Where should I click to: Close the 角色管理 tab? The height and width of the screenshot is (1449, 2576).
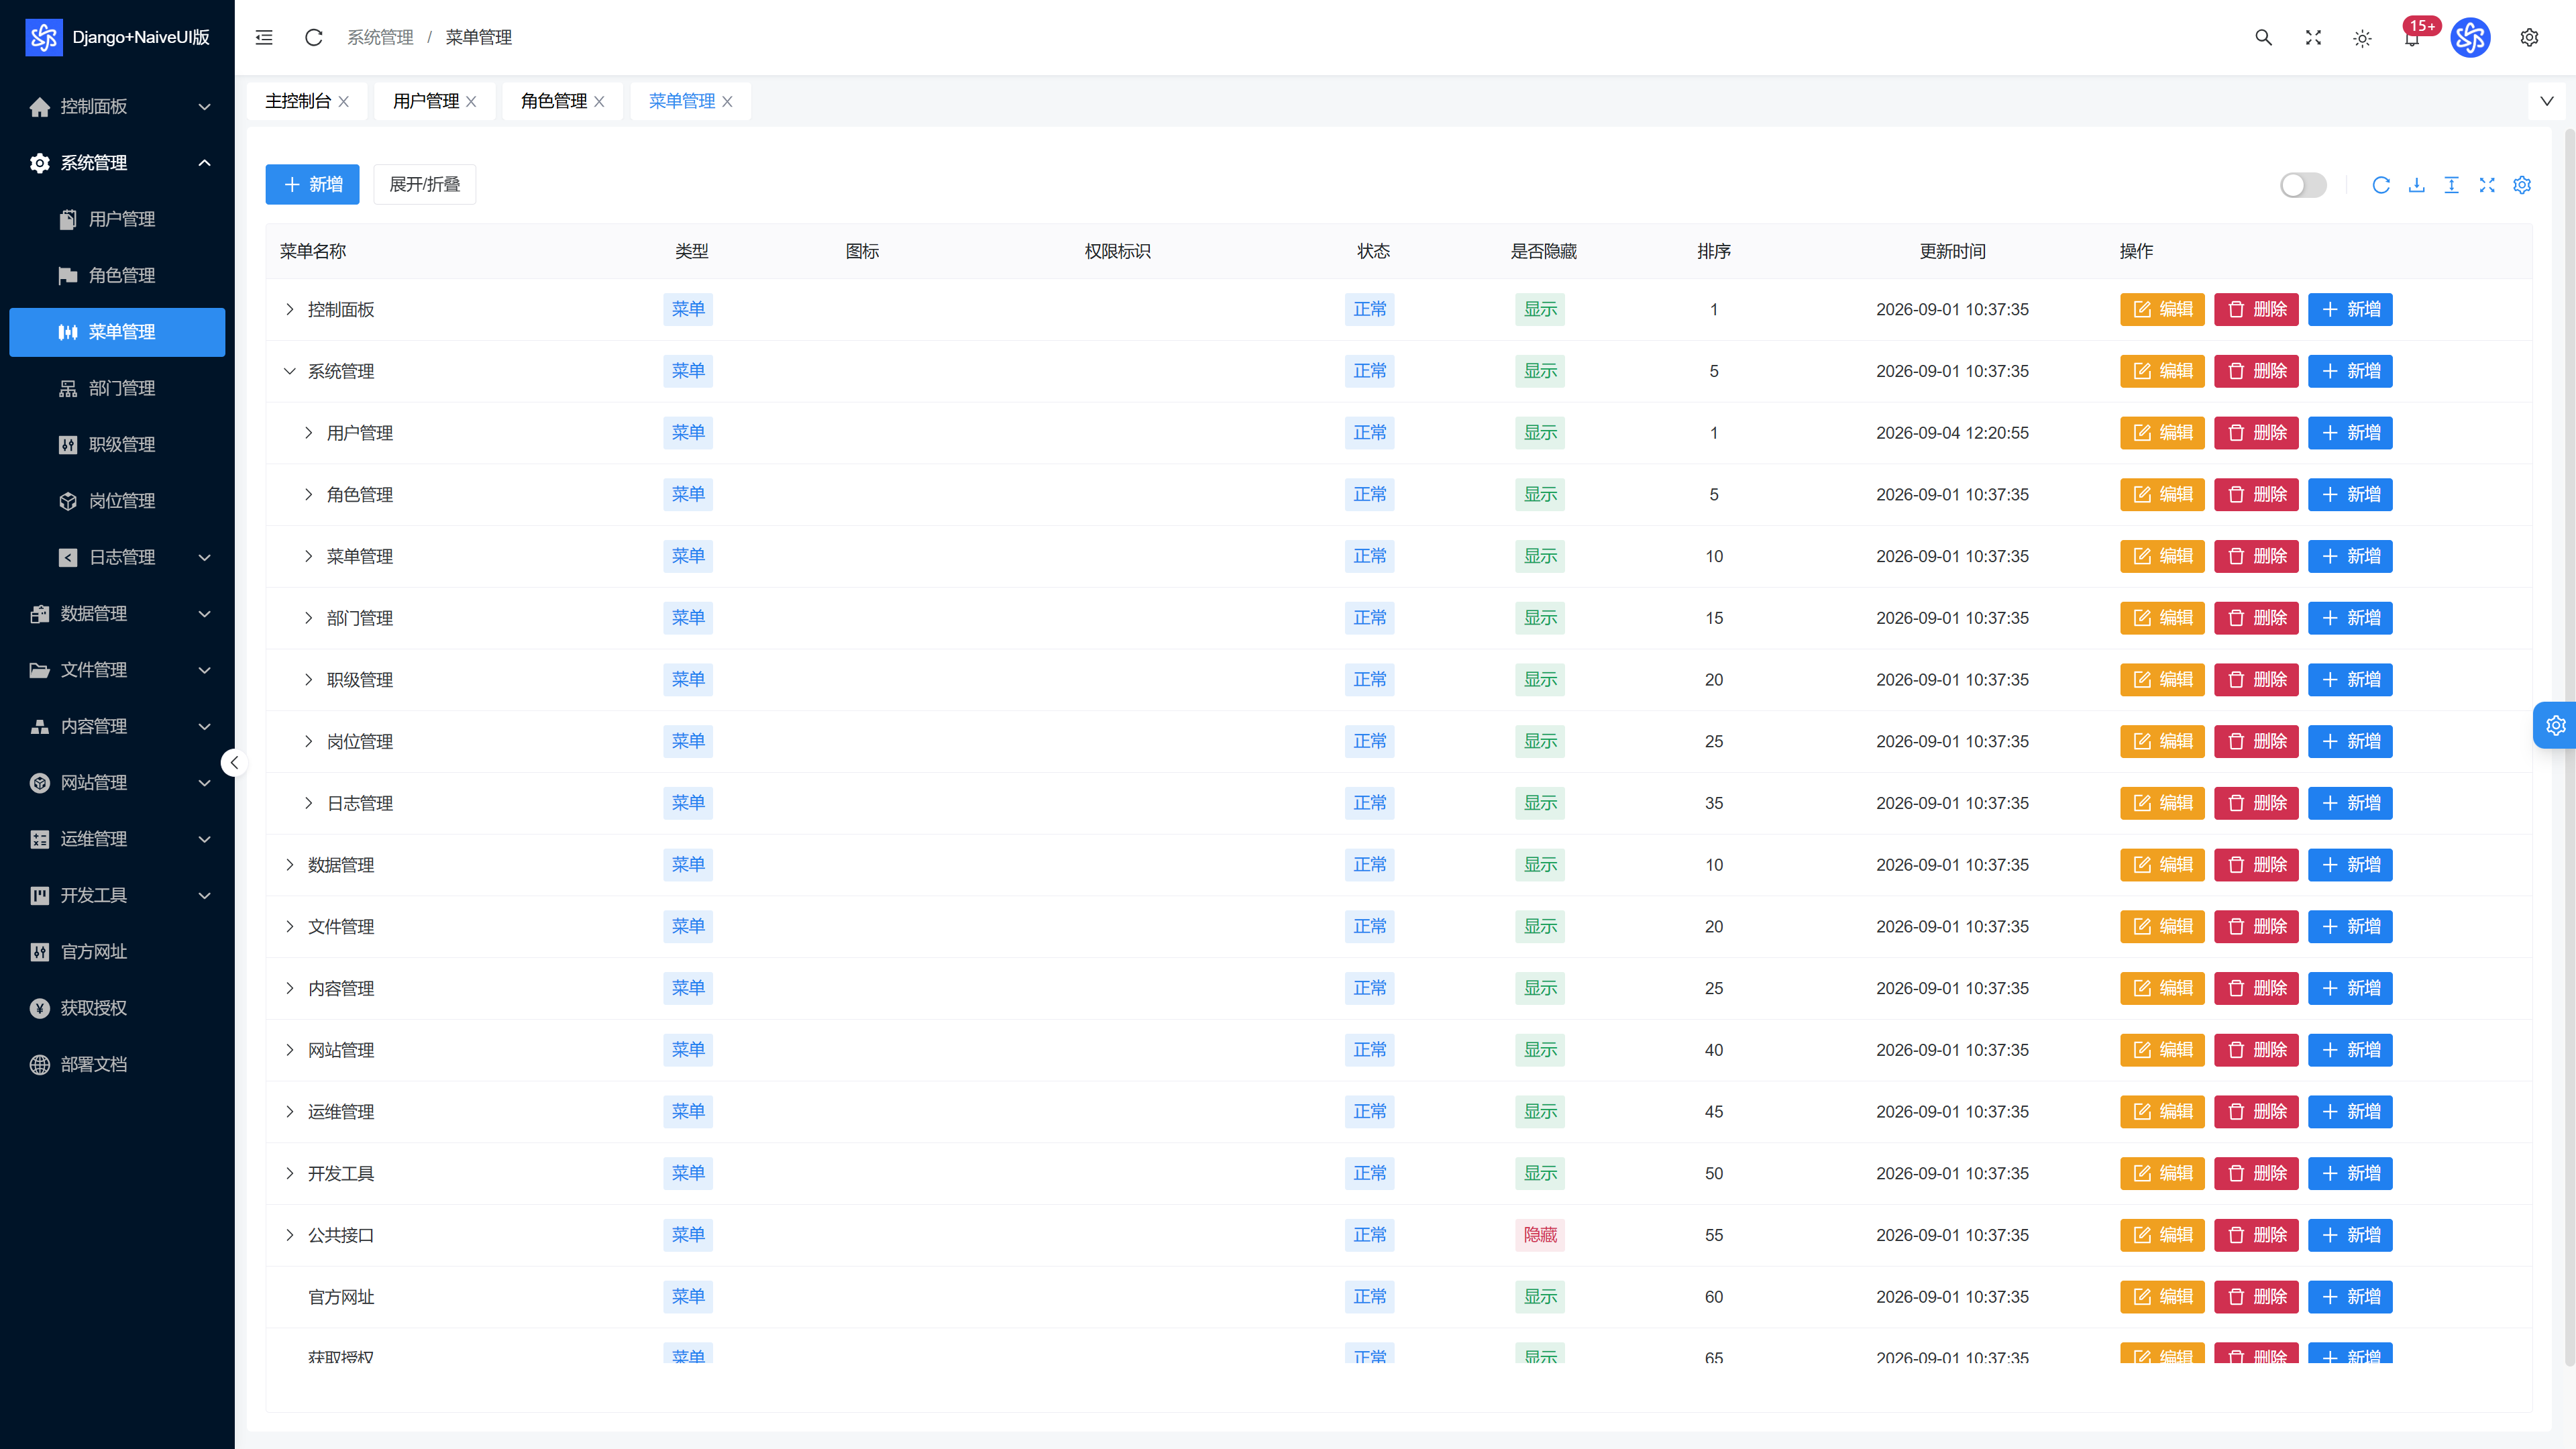point(599,101)
